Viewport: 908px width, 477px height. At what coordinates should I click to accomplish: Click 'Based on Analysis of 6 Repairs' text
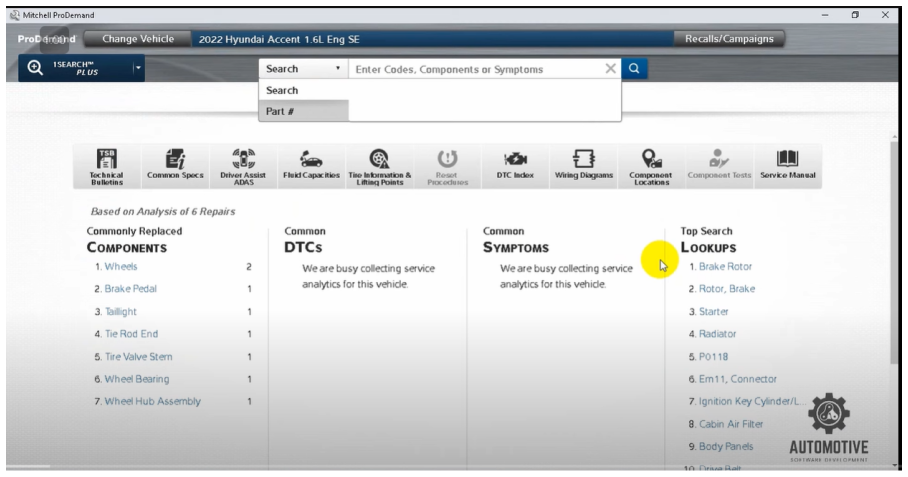coord(163,211)
